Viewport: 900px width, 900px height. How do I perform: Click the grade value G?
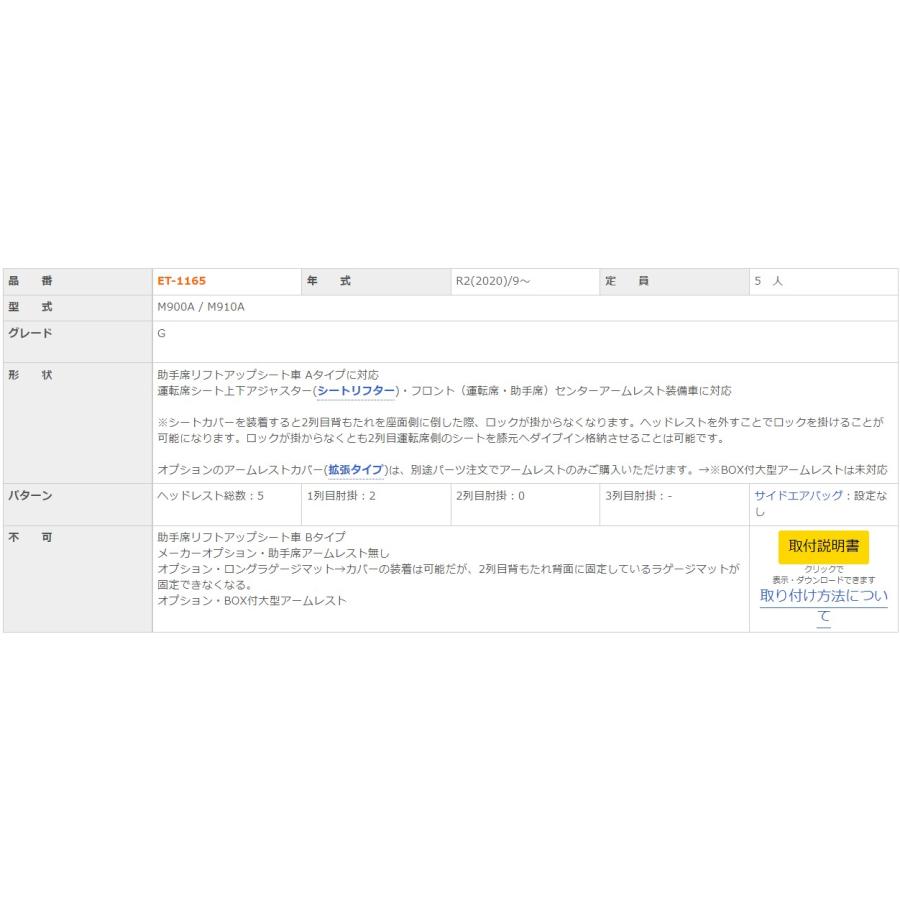coord(162,333)
